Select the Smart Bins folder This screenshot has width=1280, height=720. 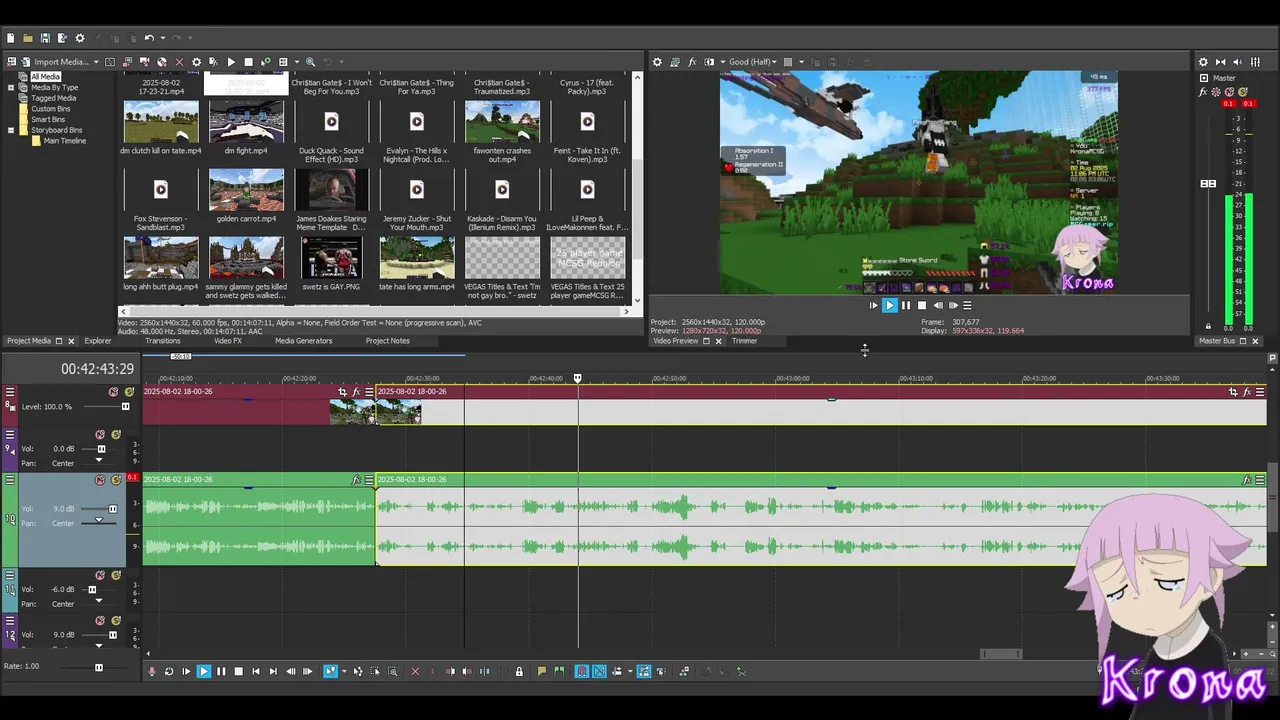coord(48,119)
